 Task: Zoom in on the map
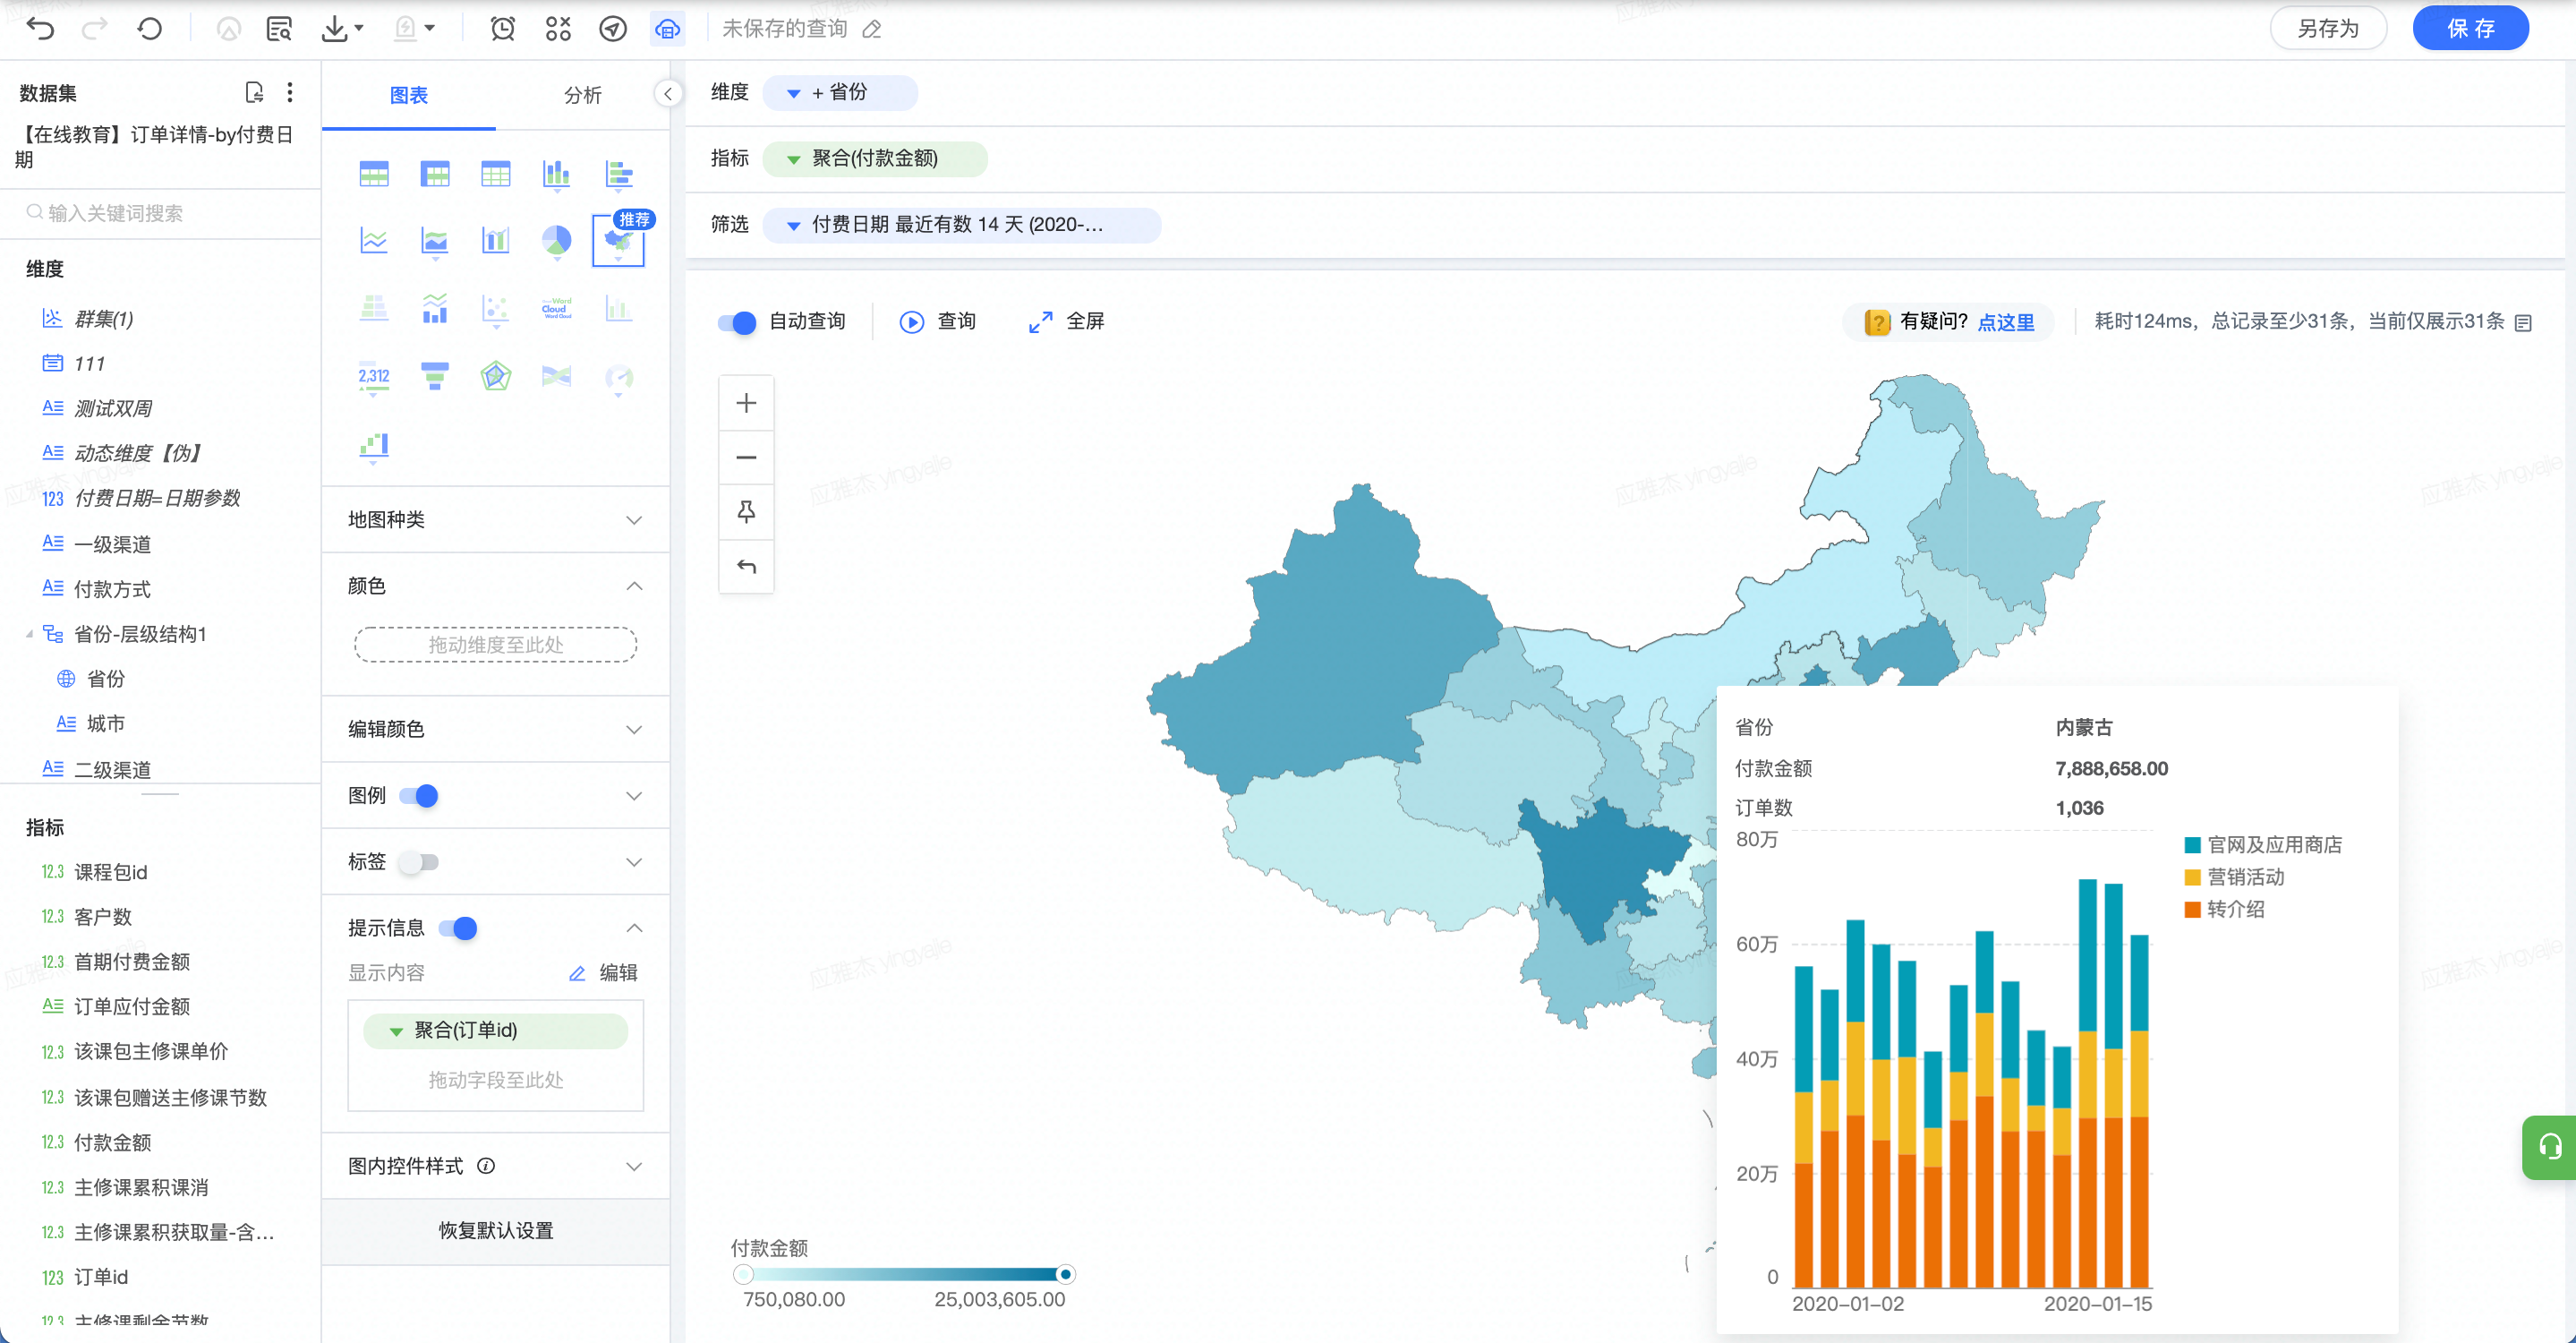(746, 403)
